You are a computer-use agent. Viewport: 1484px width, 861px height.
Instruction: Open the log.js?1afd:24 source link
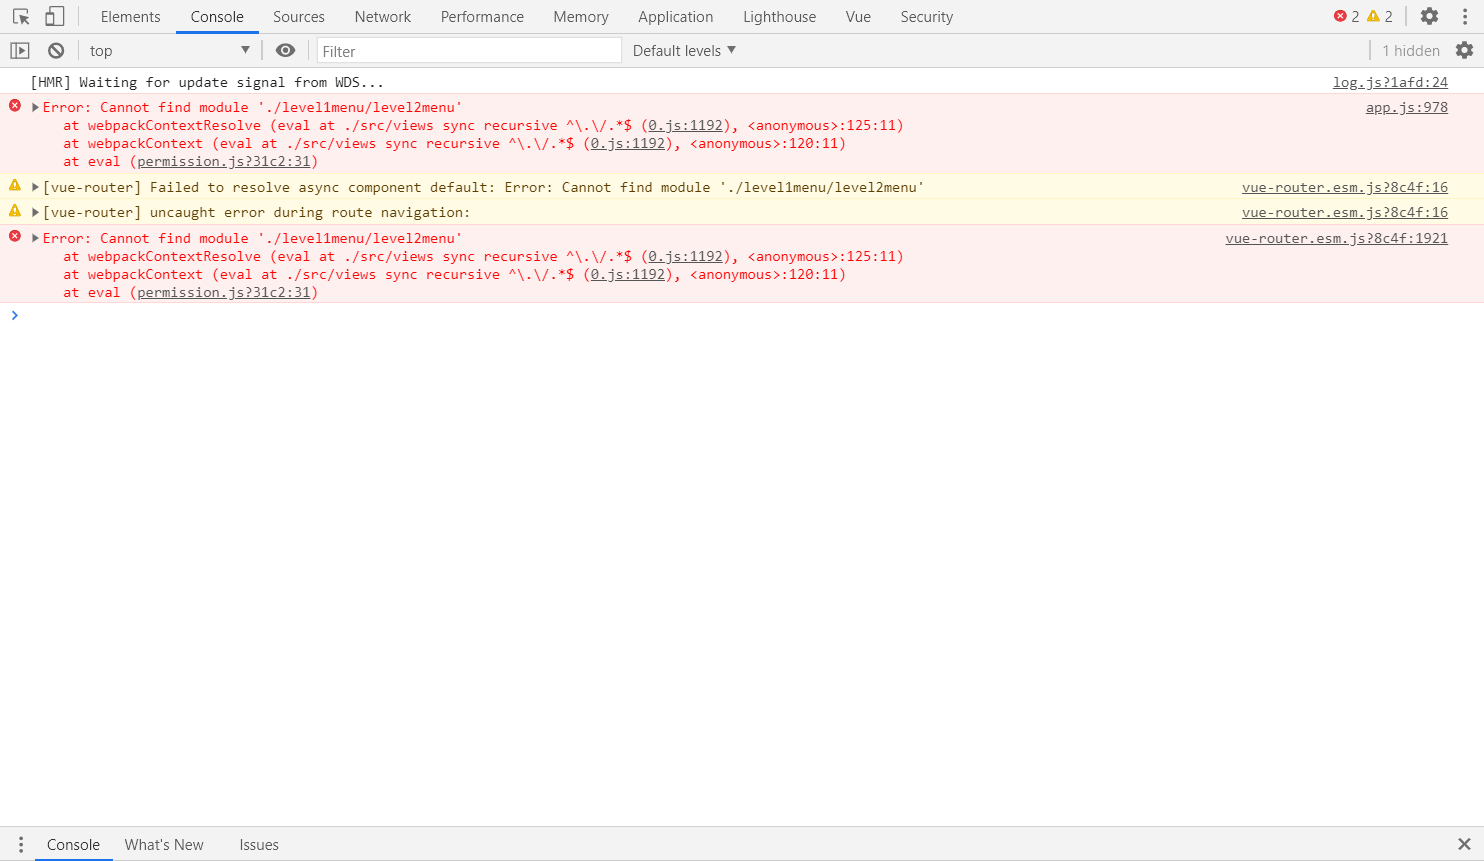[1389, 83]
